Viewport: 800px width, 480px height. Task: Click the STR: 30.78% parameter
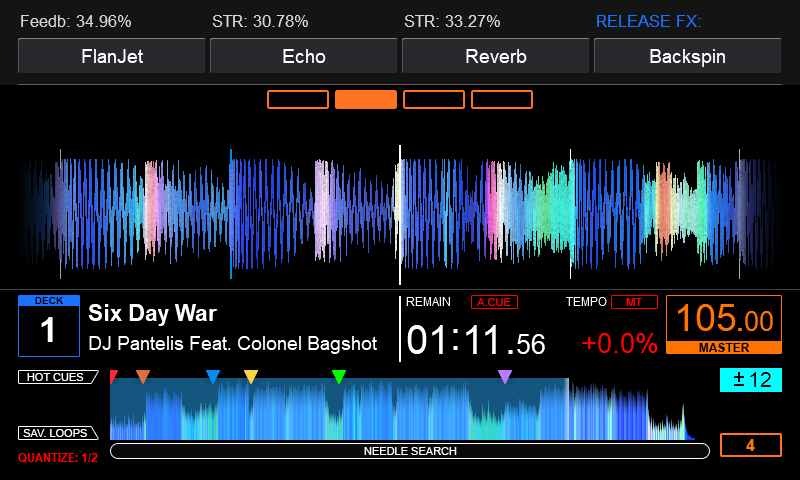[x=260, y=21]
